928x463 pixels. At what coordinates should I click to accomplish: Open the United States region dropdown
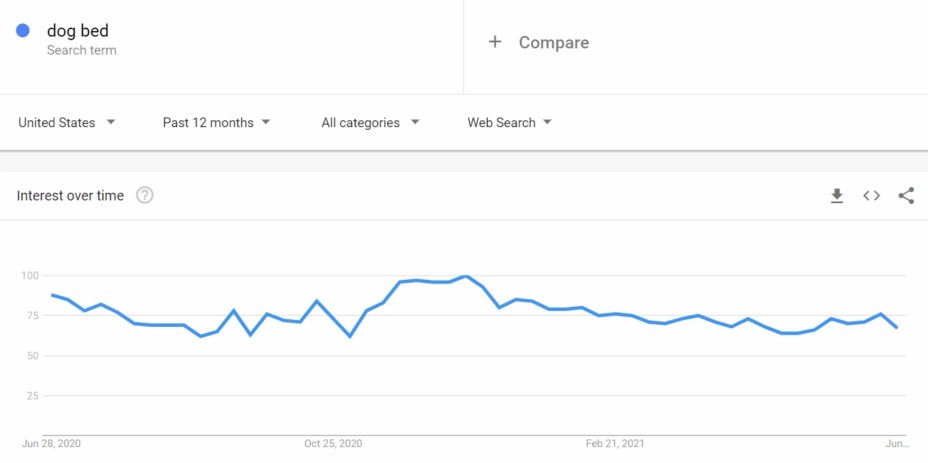[67, 123]
